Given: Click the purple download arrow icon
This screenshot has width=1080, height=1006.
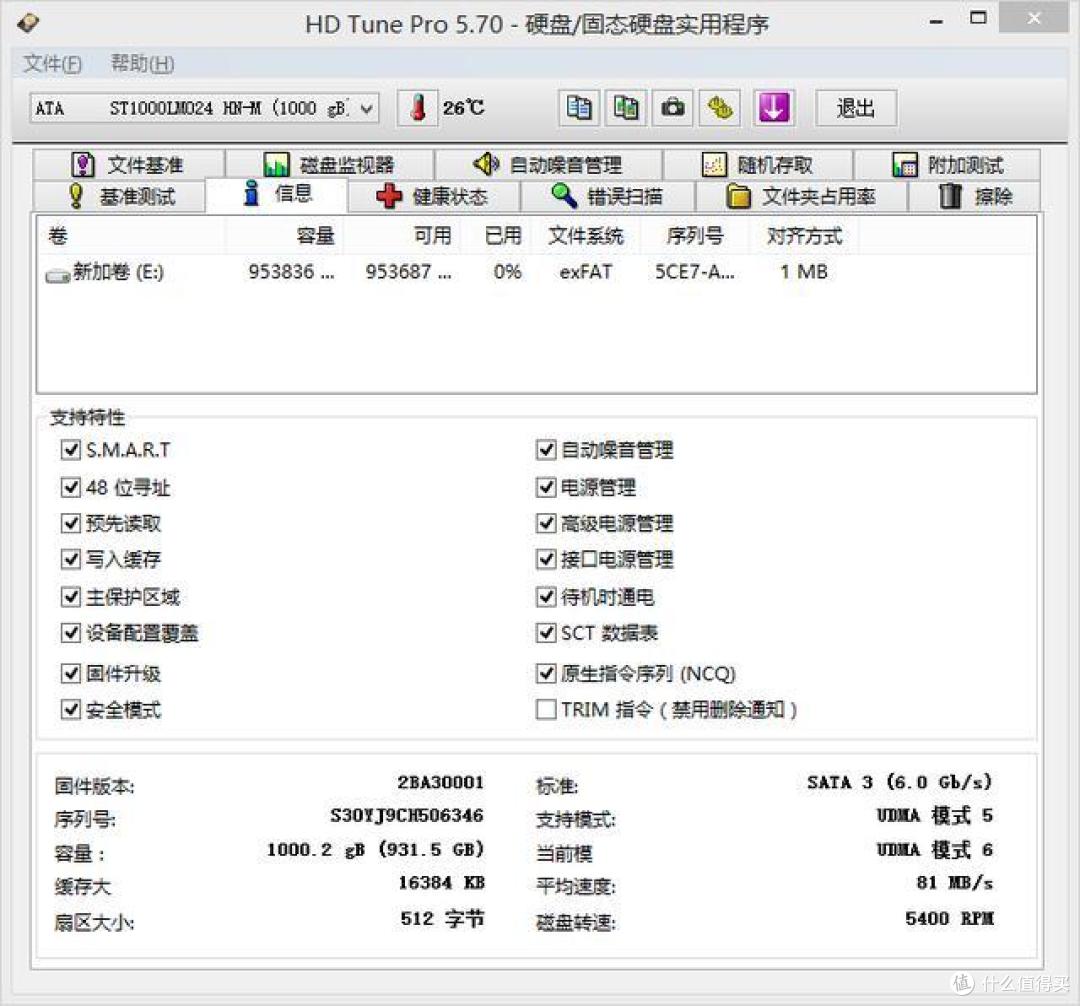Looking at the screenshot, I should coord(773,108).
